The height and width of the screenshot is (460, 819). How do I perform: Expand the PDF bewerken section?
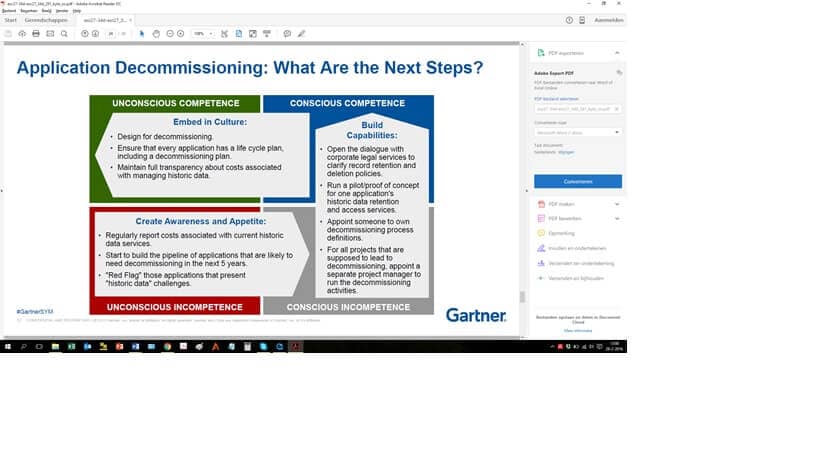tap(617, 219)
